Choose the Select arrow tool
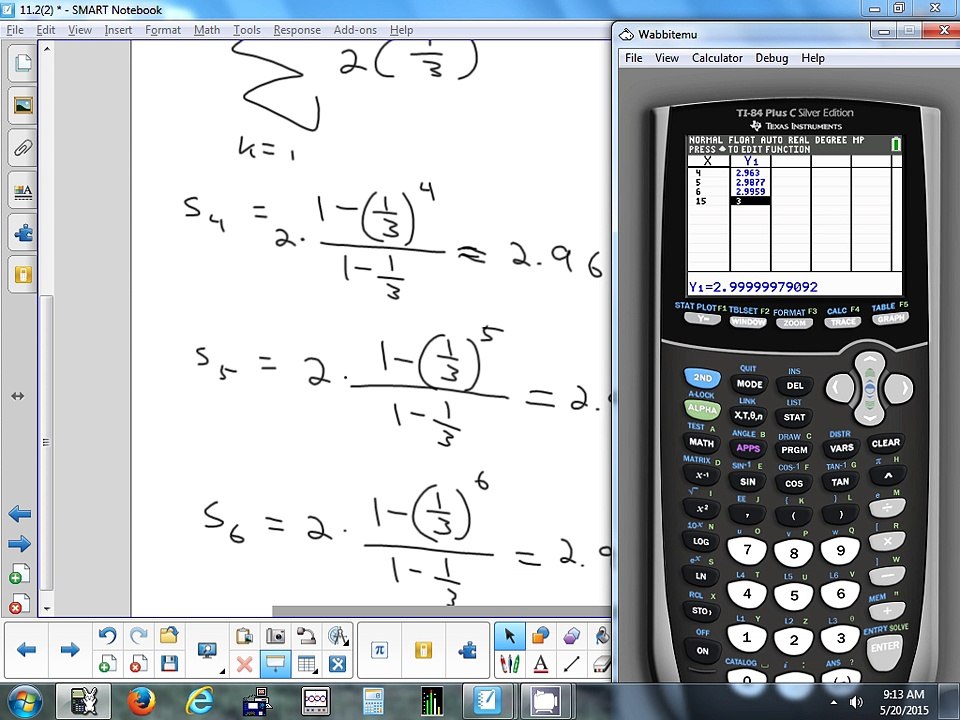The image size is (960, 720). tap(509, 636)
